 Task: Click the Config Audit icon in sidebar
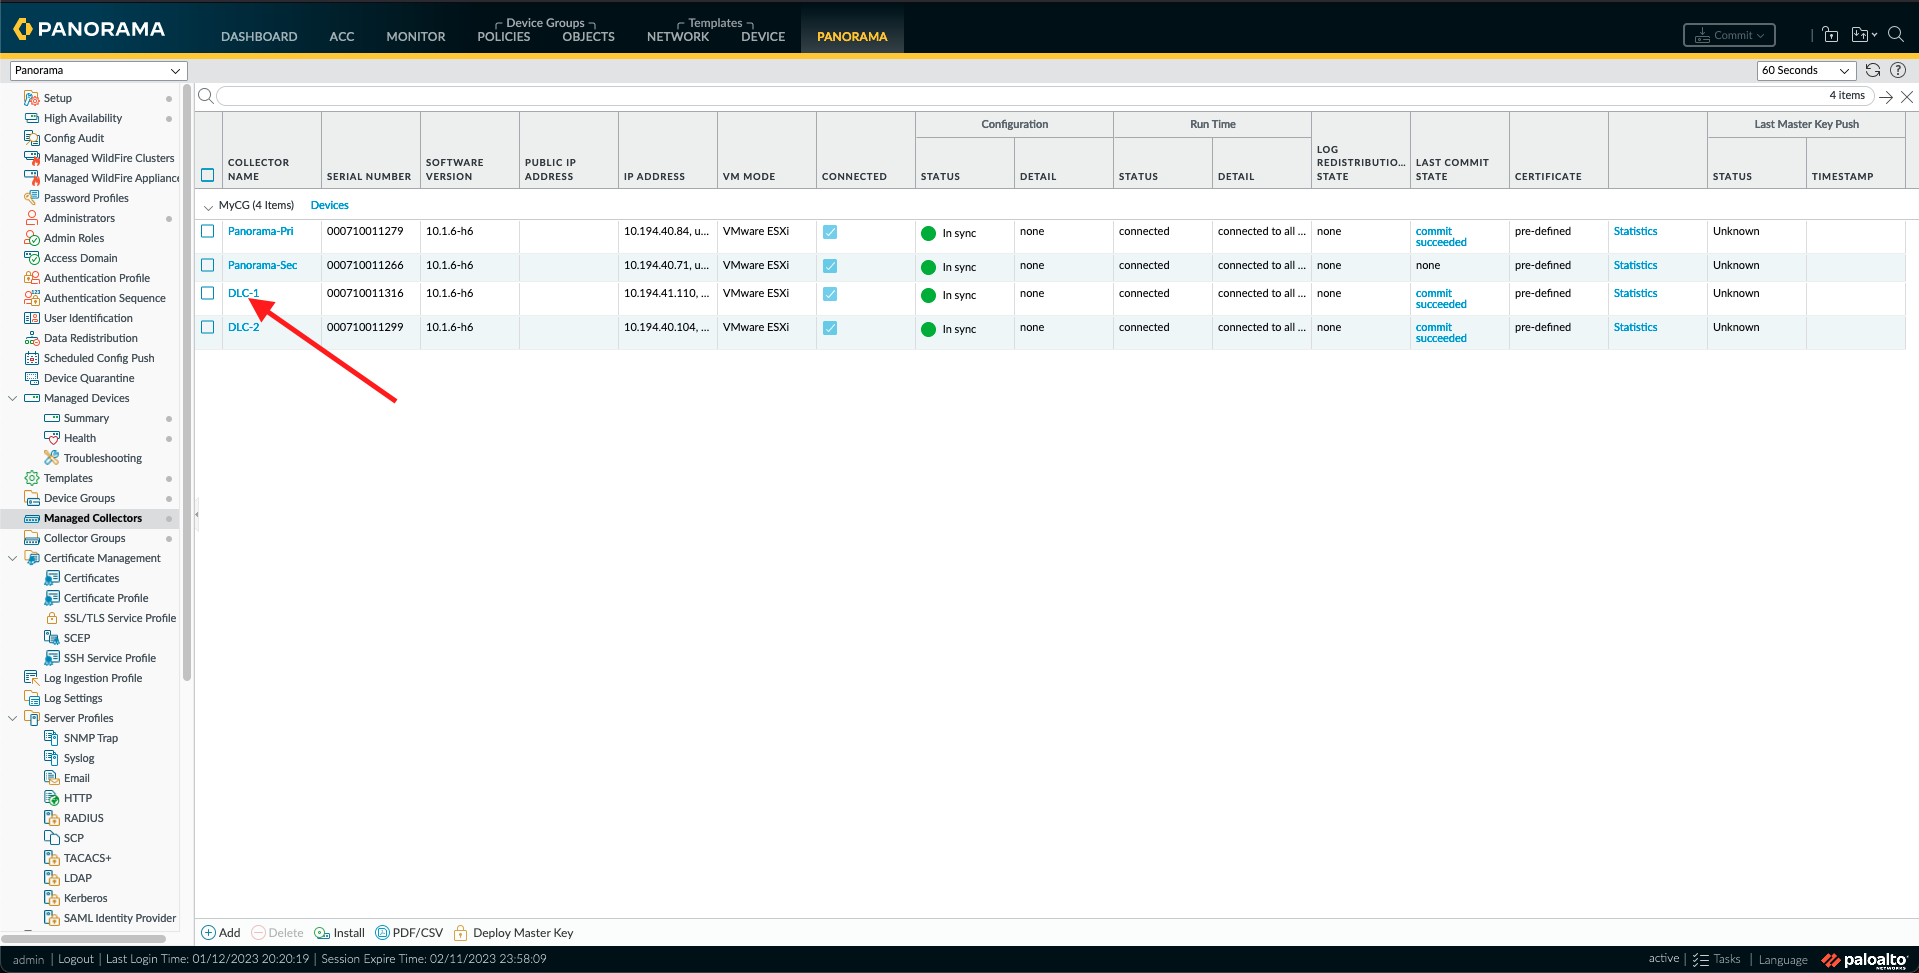point(30,138)
